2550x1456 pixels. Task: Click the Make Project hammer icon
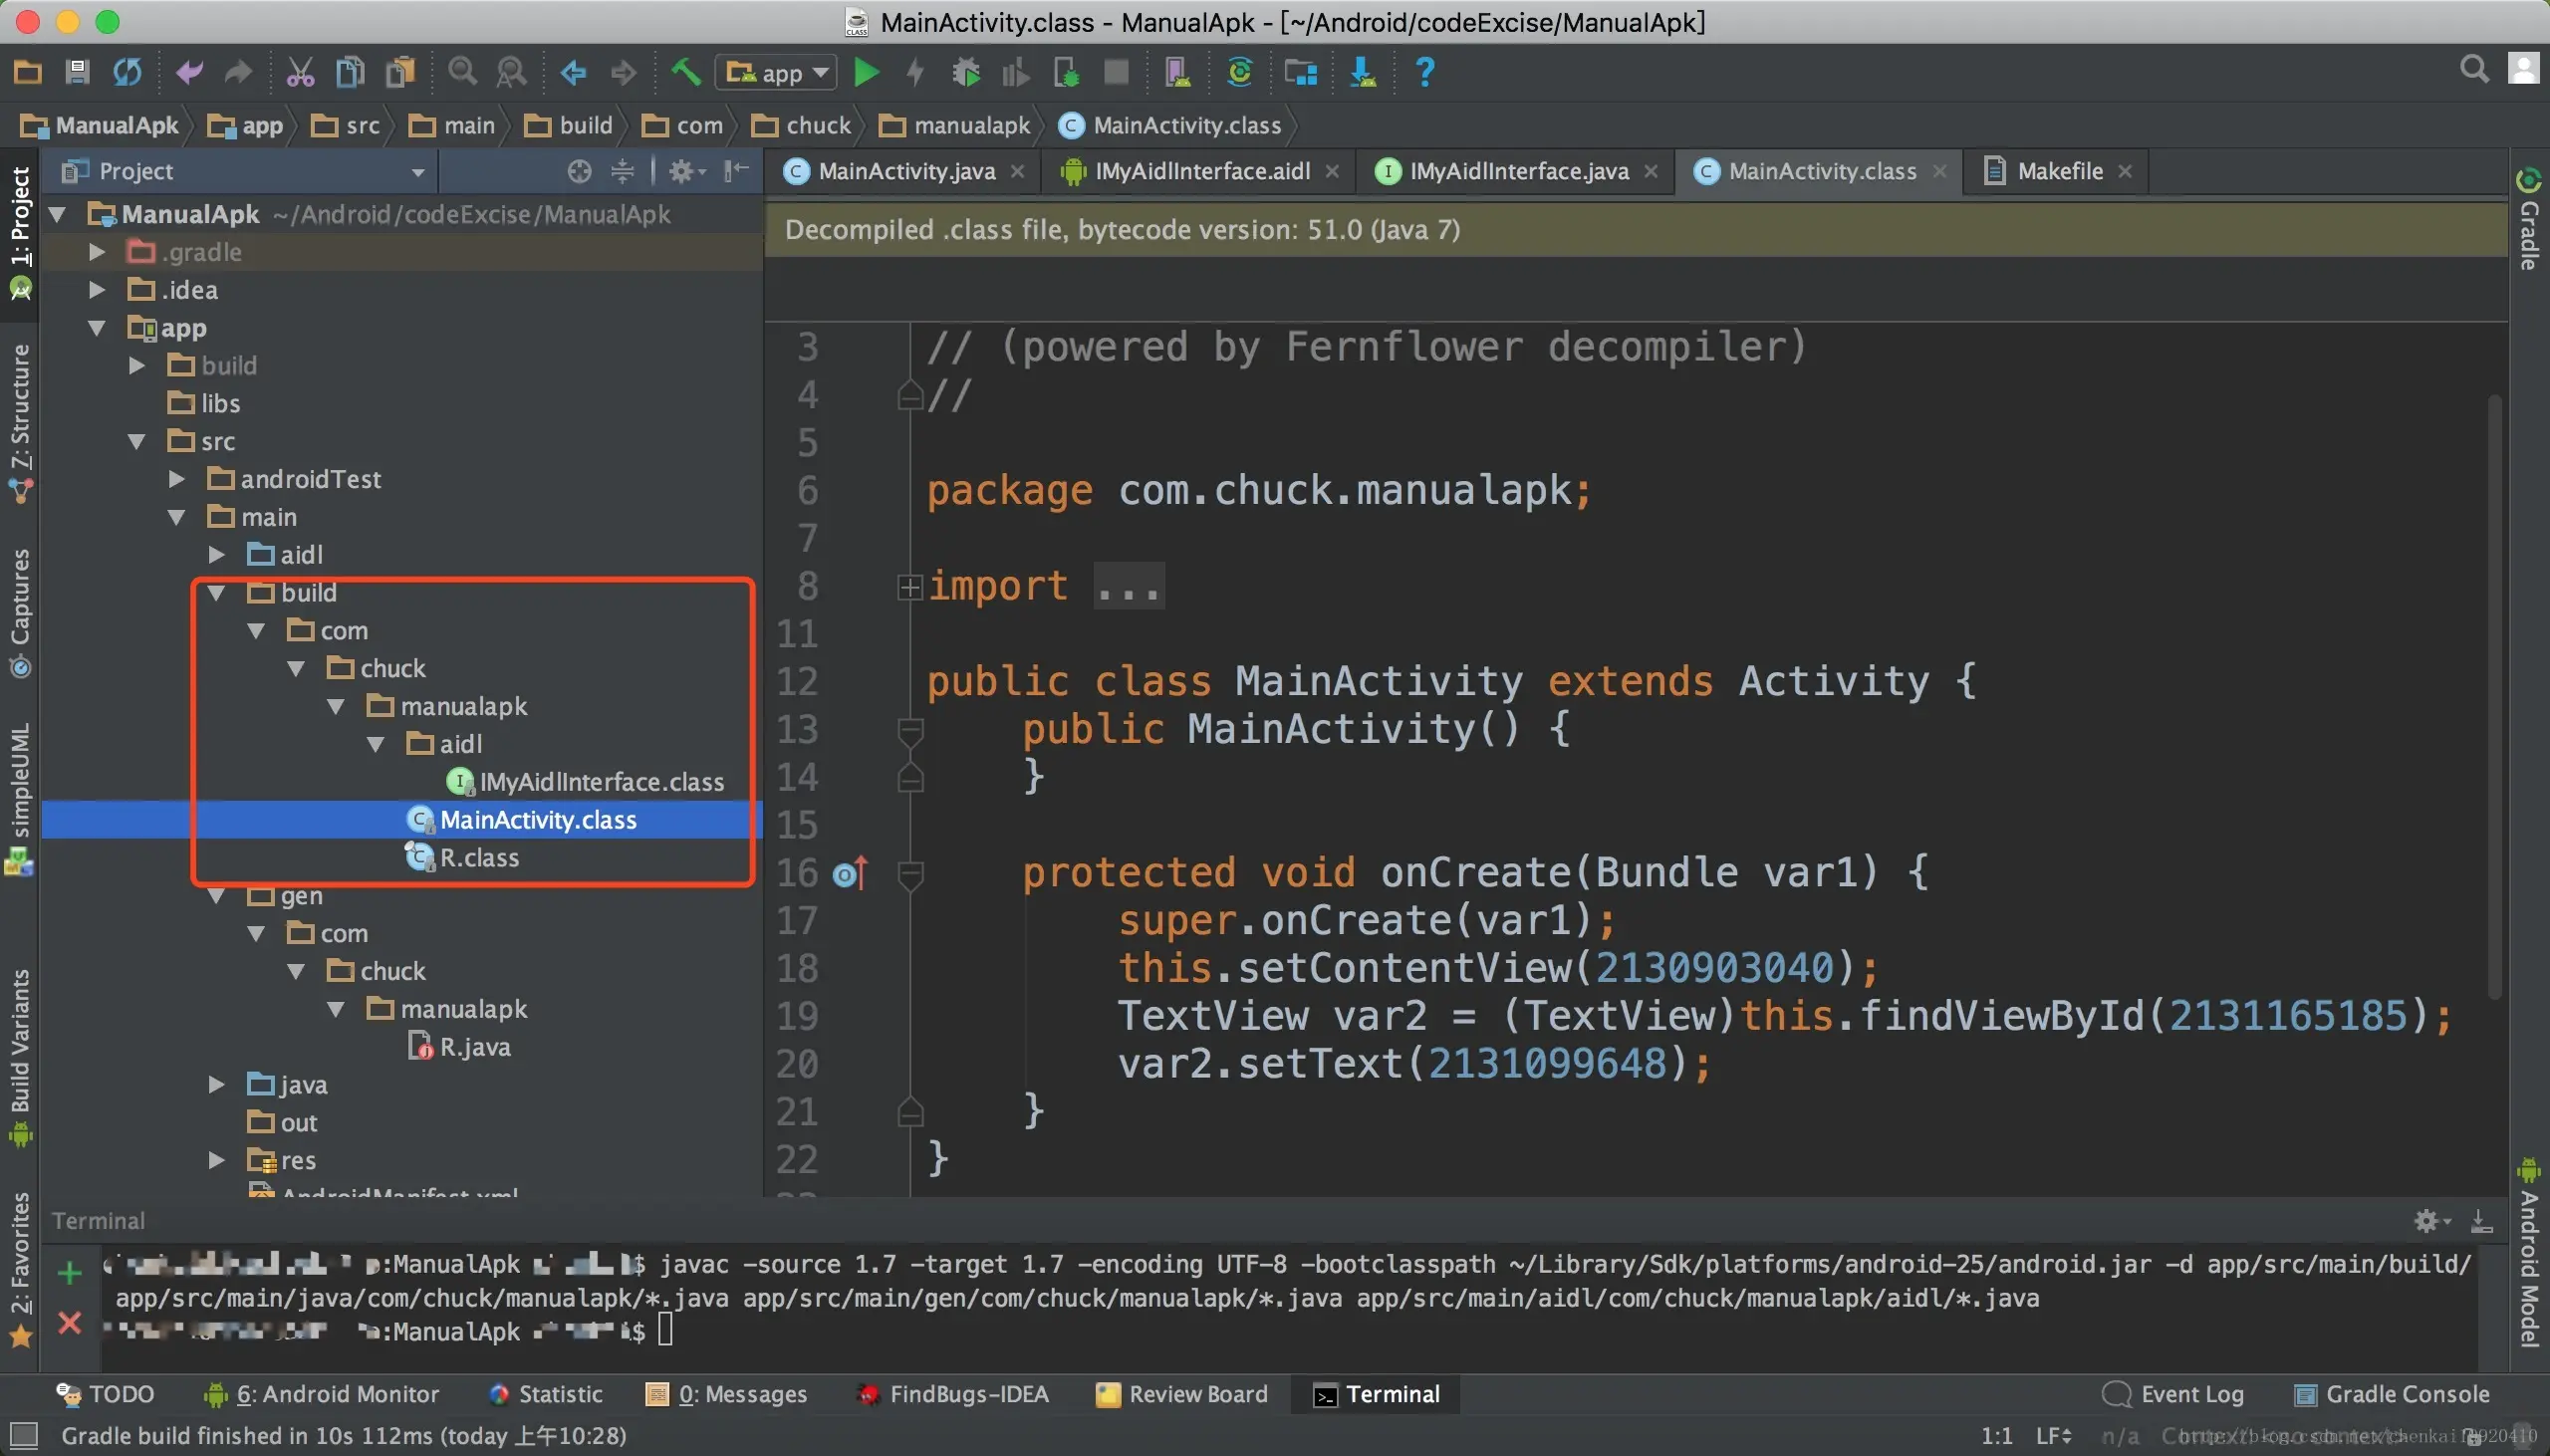(x=686, y=72)
